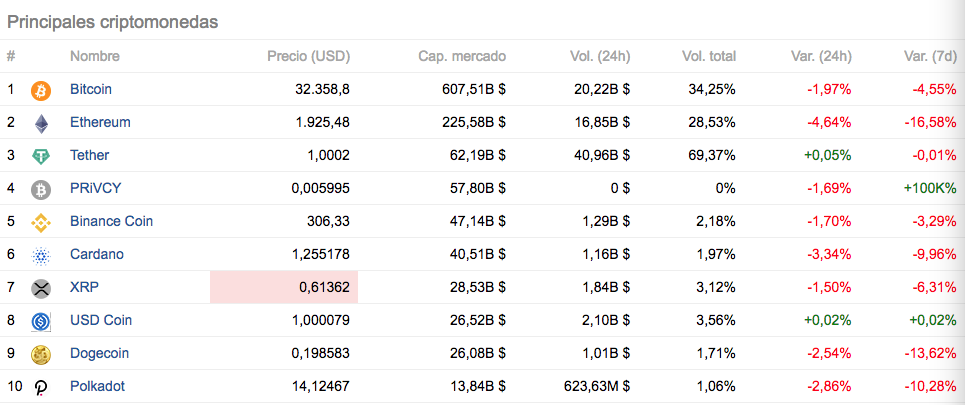Click PRiVCY 7d change +100K%
The image size is (965, 405).
tap(930, 188)
